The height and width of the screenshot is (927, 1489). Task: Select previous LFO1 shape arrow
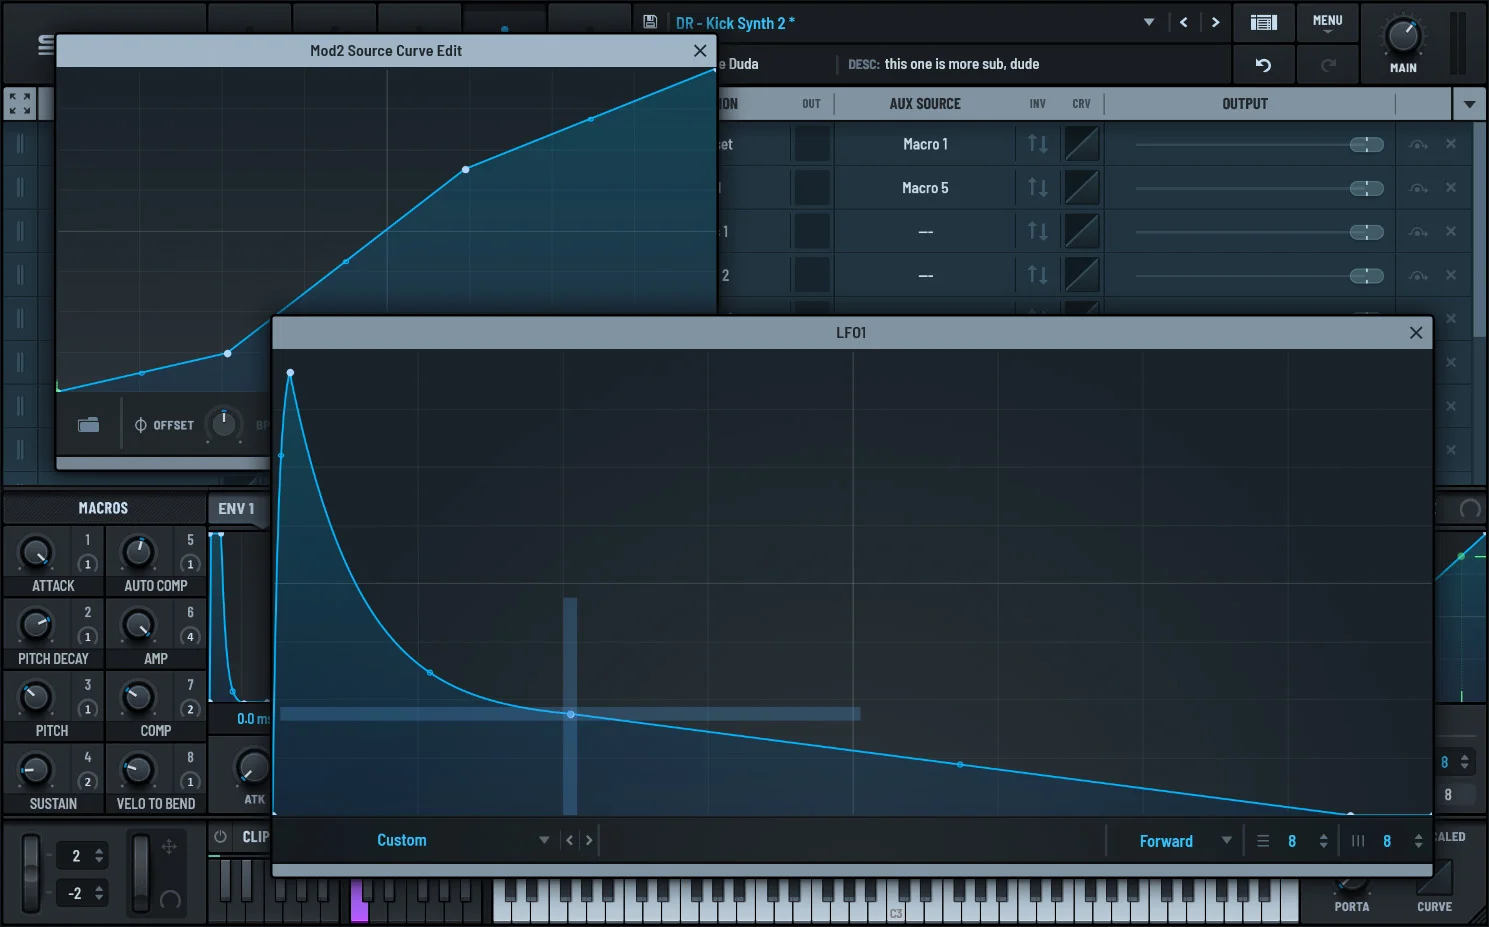coord(570,840)
